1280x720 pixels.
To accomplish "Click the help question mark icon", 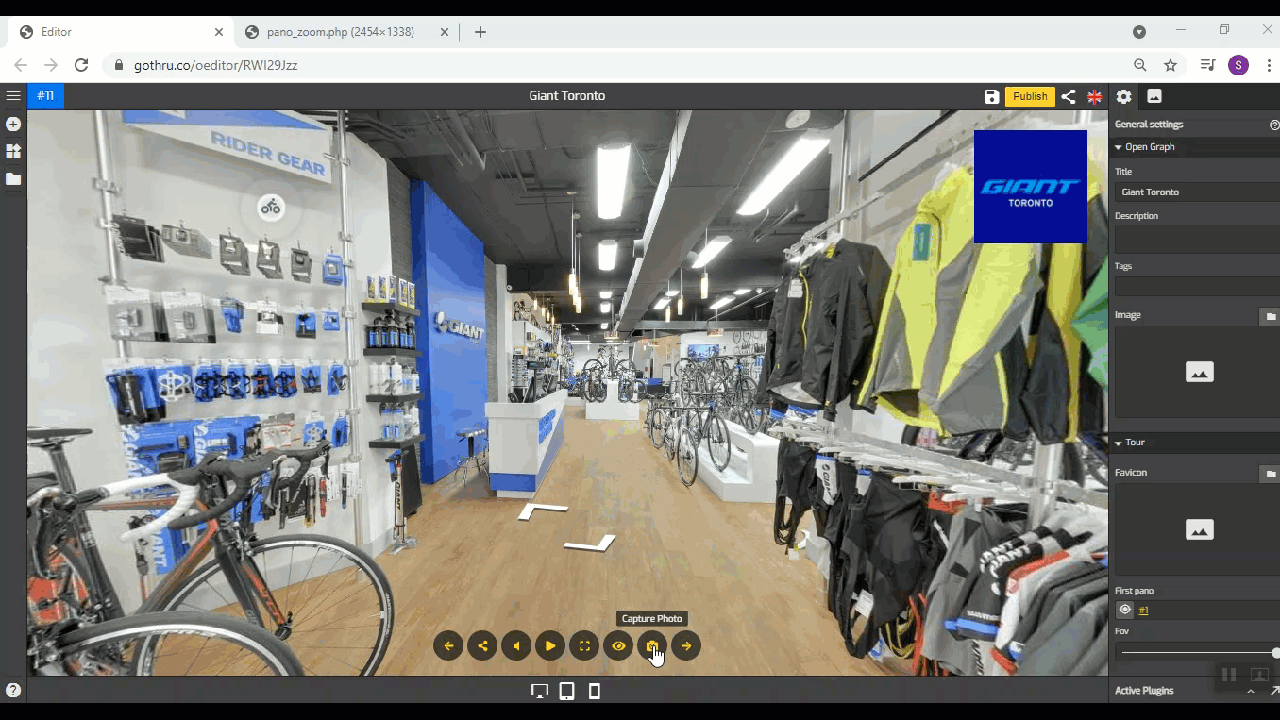I will coord(13,690).
